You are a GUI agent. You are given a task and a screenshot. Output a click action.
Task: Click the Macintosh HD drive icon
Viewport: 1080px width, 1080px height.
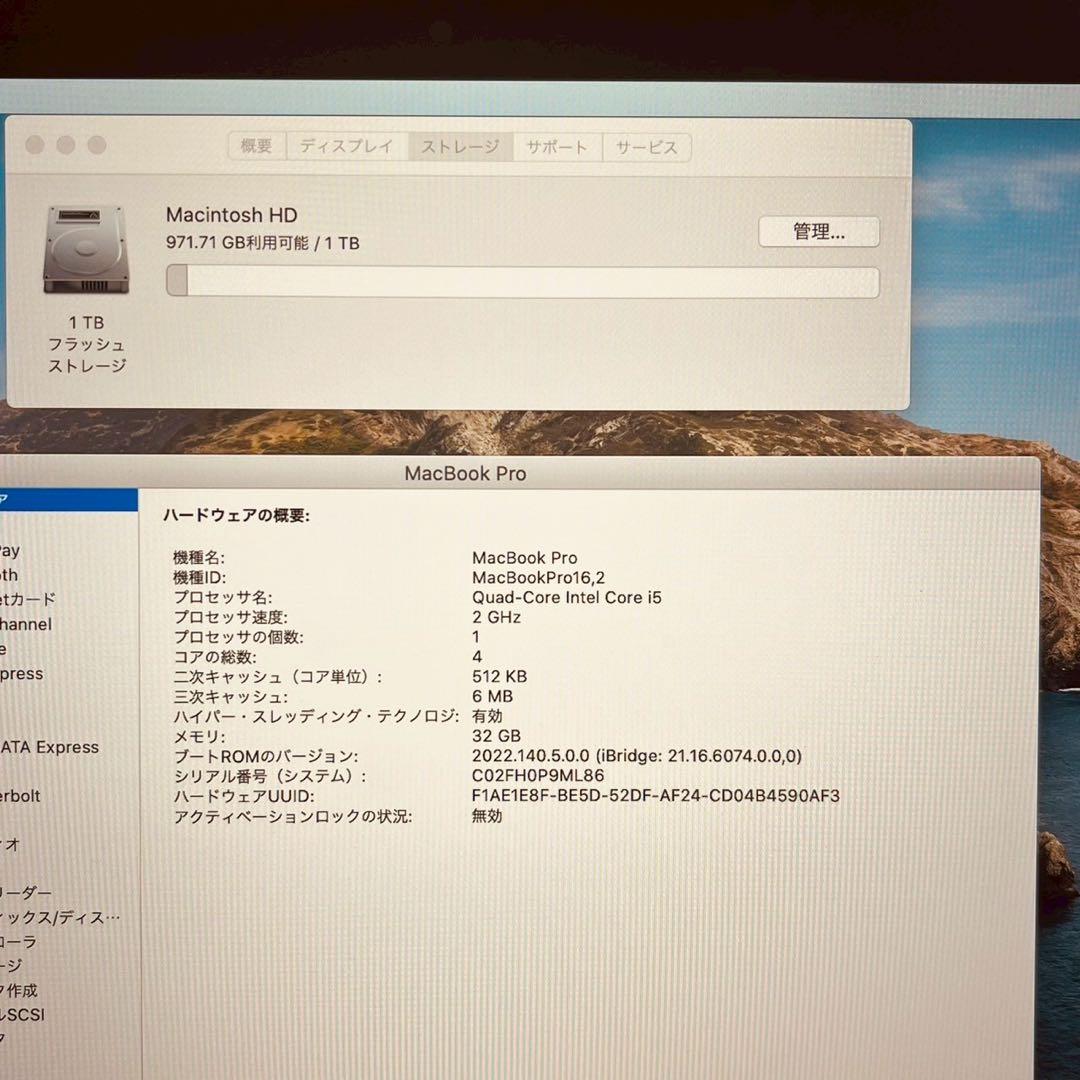click(x=85, y=250)
